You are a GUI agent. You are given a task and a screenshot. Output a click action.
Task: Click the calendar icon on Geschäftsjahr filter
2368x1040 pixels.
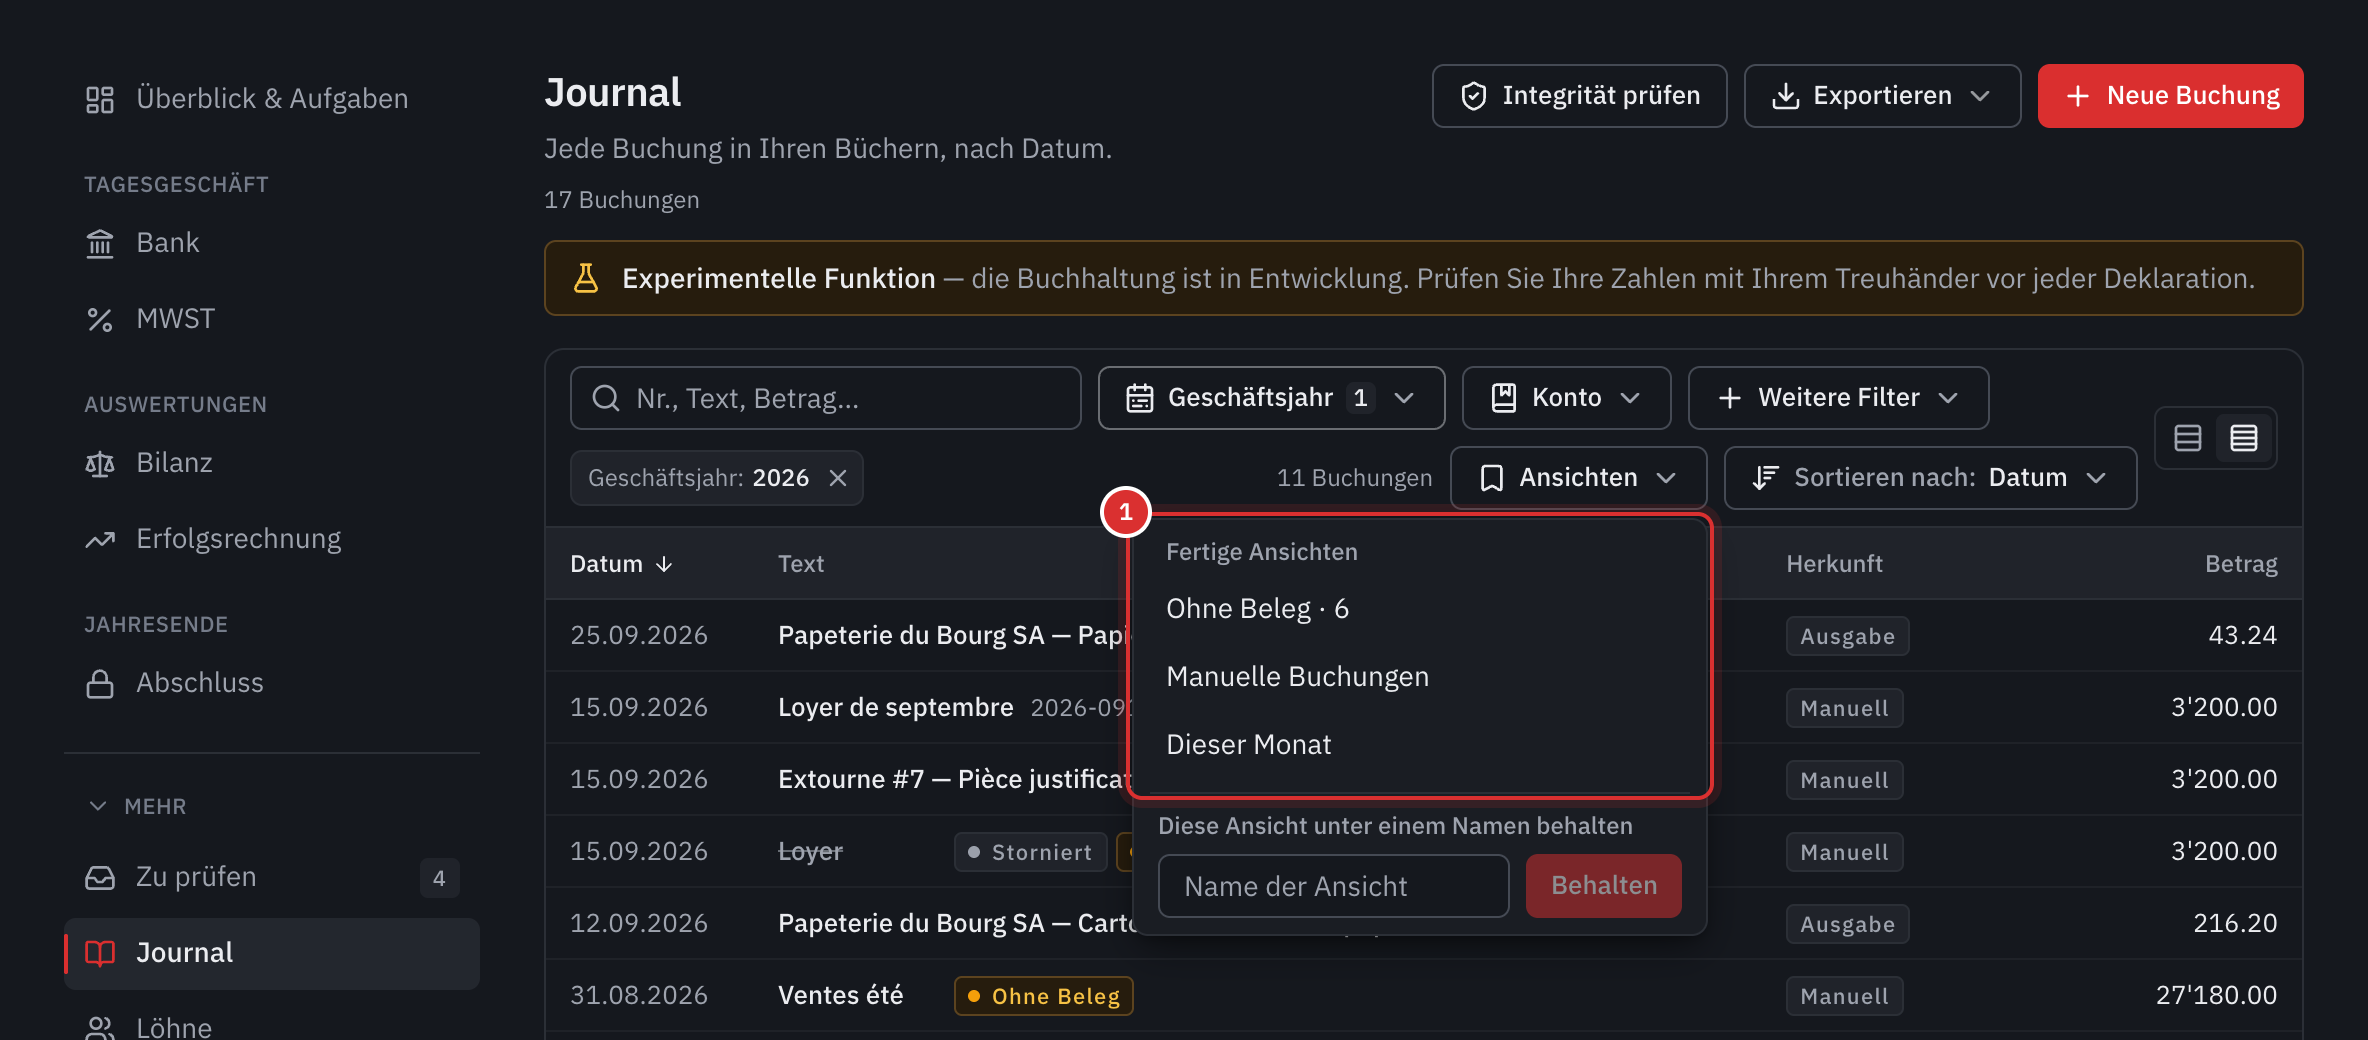(1140, 398)
